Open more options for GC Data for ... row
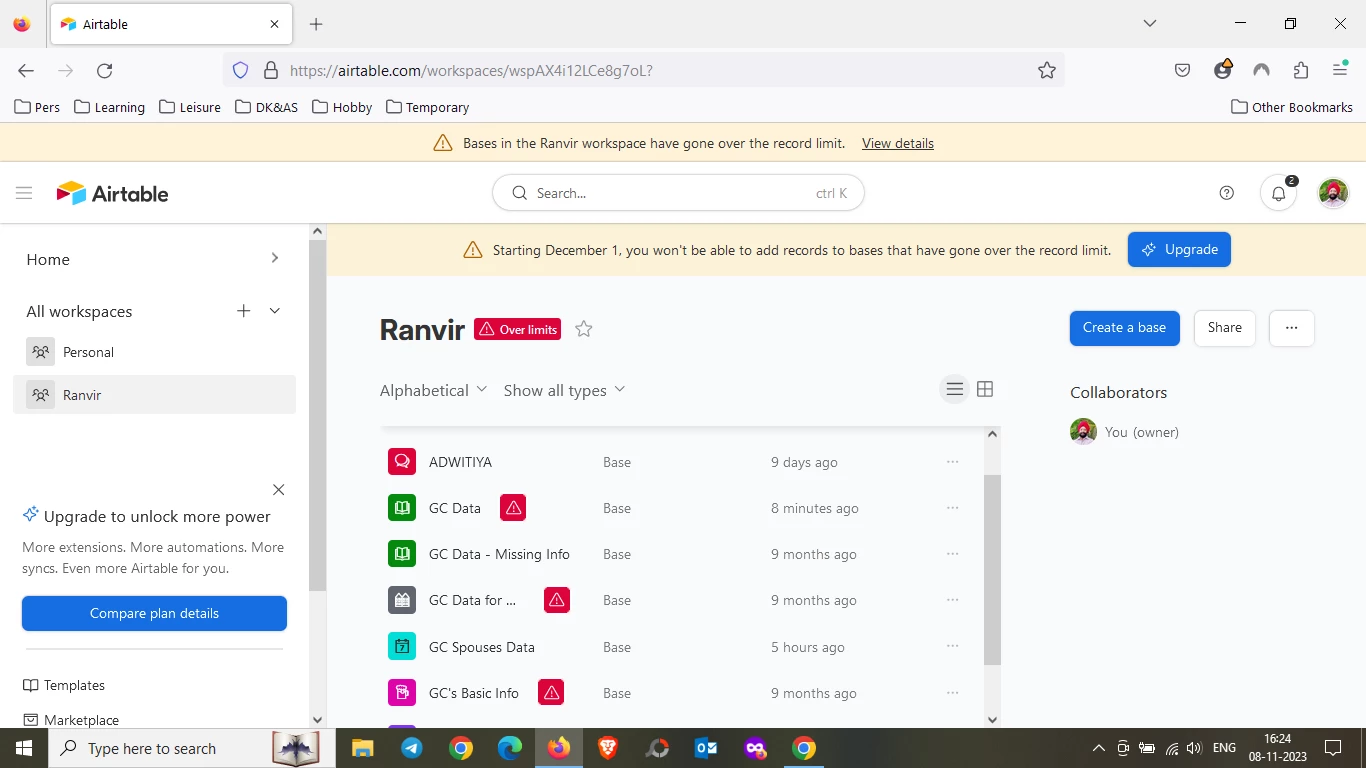This screenshot has height=768, width=1366. pos(952,600)
